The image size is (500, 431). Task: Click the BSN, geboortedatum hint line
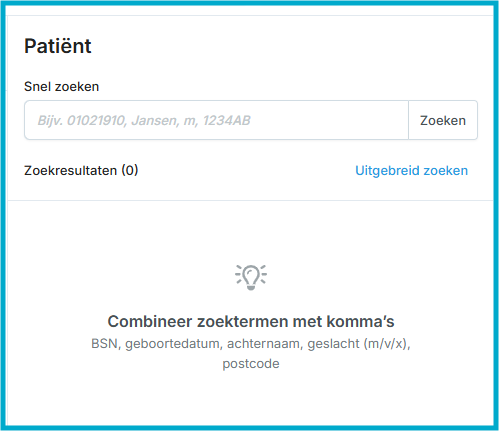coord(251,344)
